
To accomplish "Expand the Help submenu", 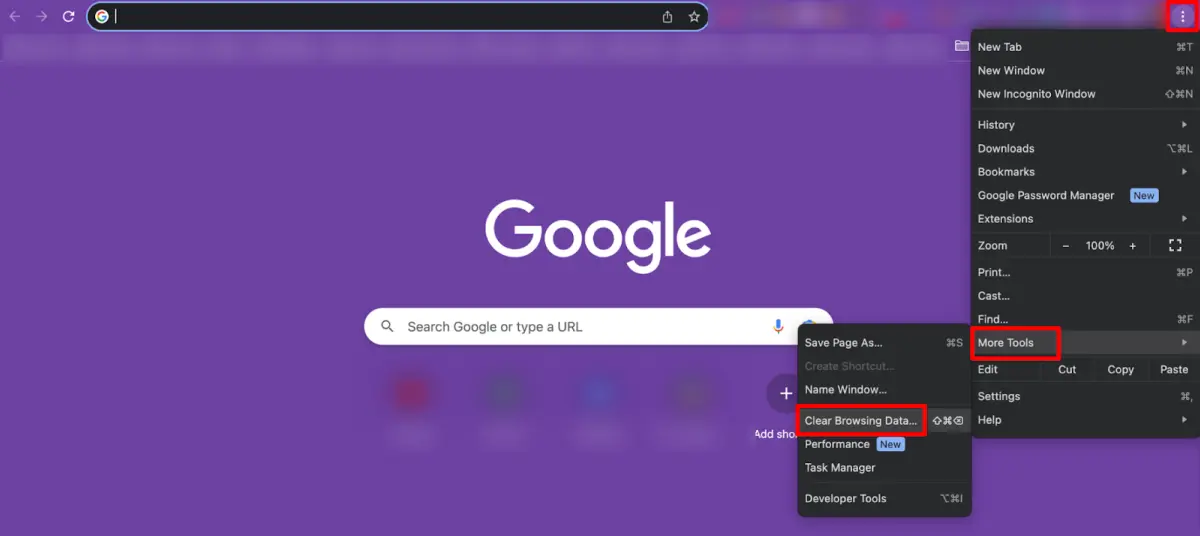I will [x=1085, y=420].
